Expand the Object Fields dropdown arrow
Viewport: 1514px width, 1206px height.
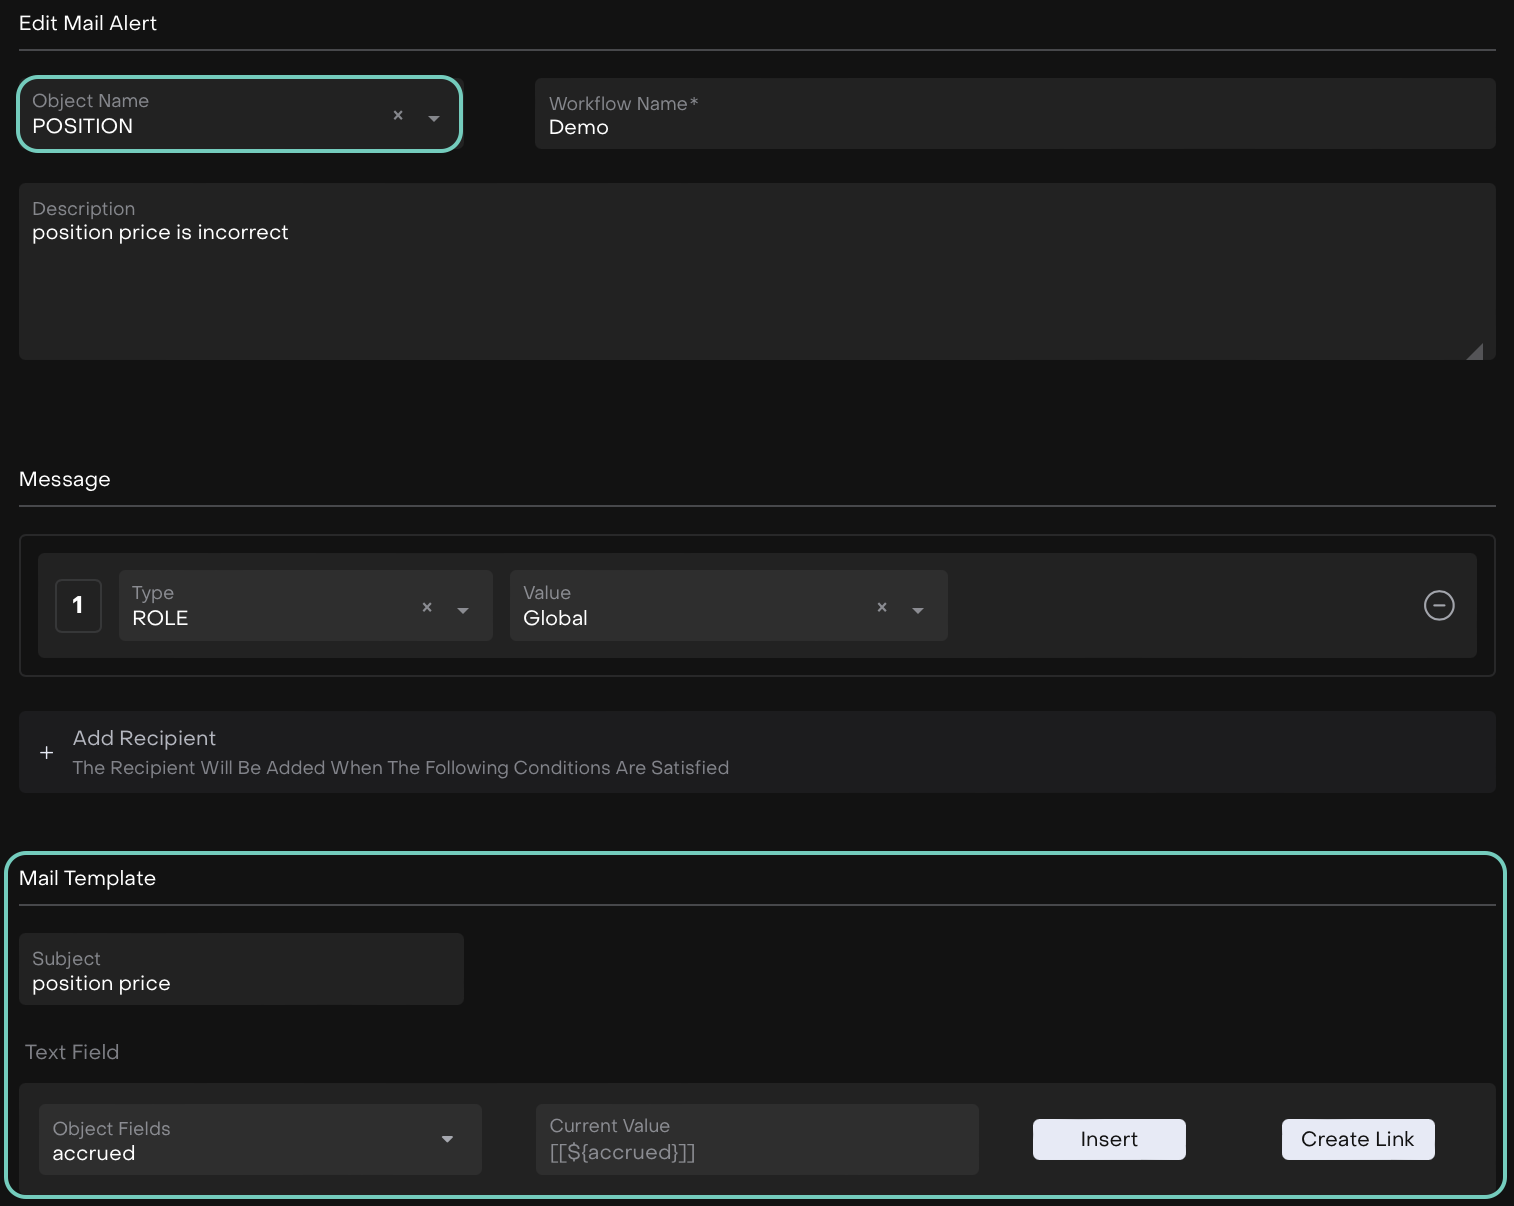tap(447, 1139)
